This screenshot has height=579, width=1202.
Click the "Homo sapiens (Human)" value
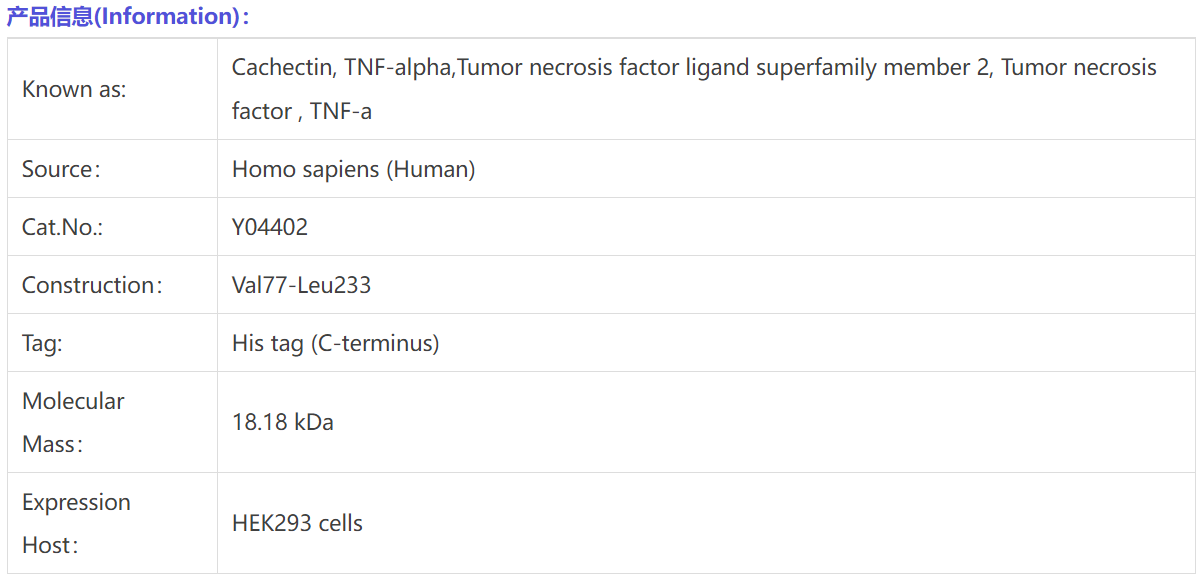(x=353, y=169)
